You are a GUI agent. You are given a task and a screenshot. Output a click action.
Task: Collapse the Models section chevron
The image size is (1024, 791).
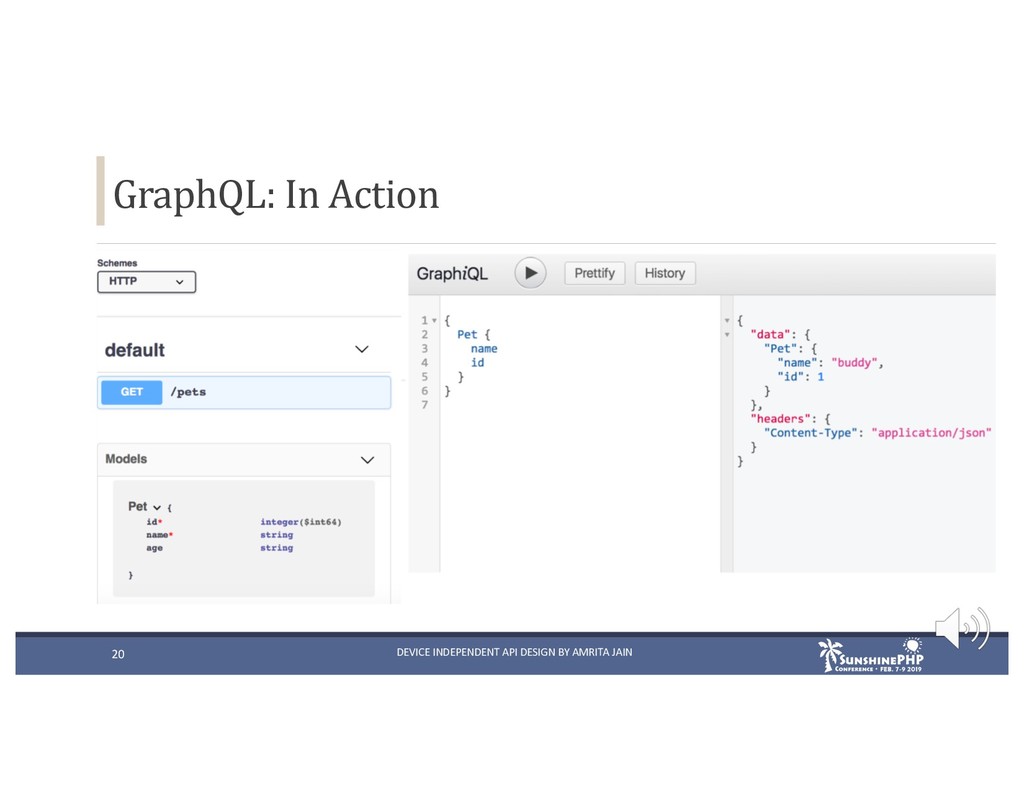click(368, 460)
